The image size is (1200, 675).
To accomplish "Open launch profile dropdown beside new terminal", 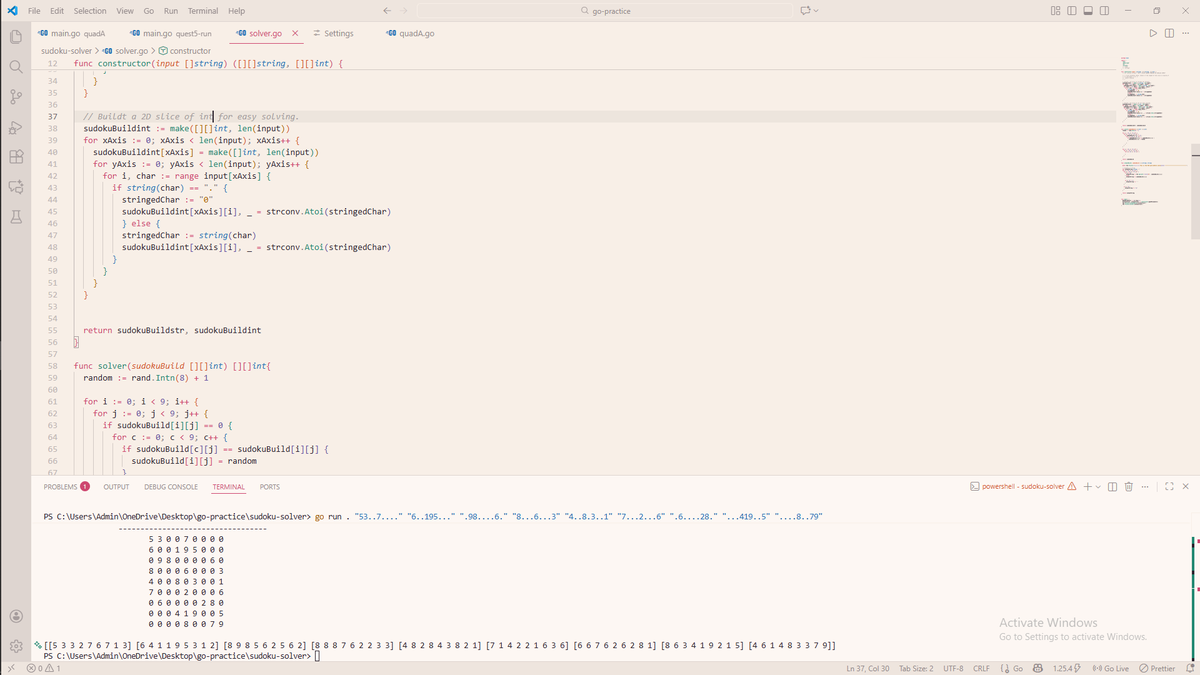I will click(1098, 487).
